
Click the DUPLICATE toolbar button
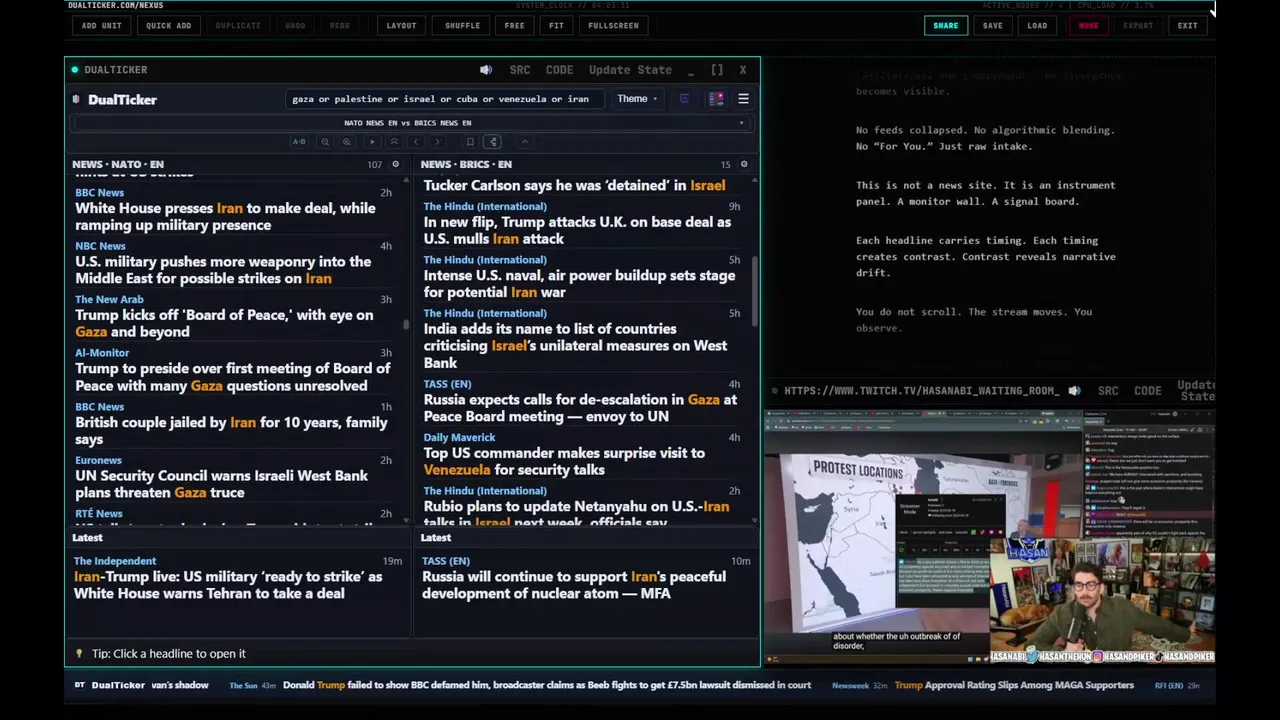(x=238, y=25)
